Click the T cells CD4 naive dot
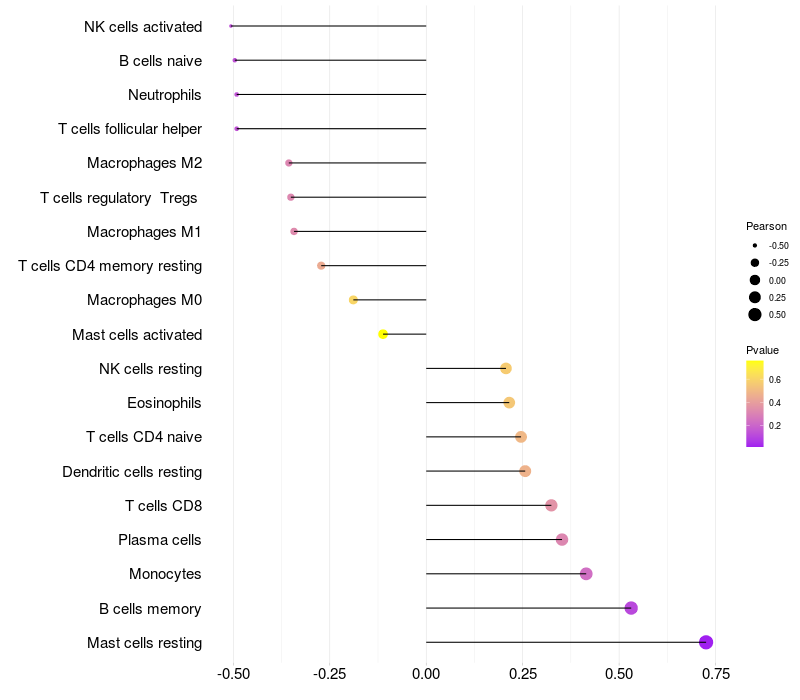 [521, 437]
